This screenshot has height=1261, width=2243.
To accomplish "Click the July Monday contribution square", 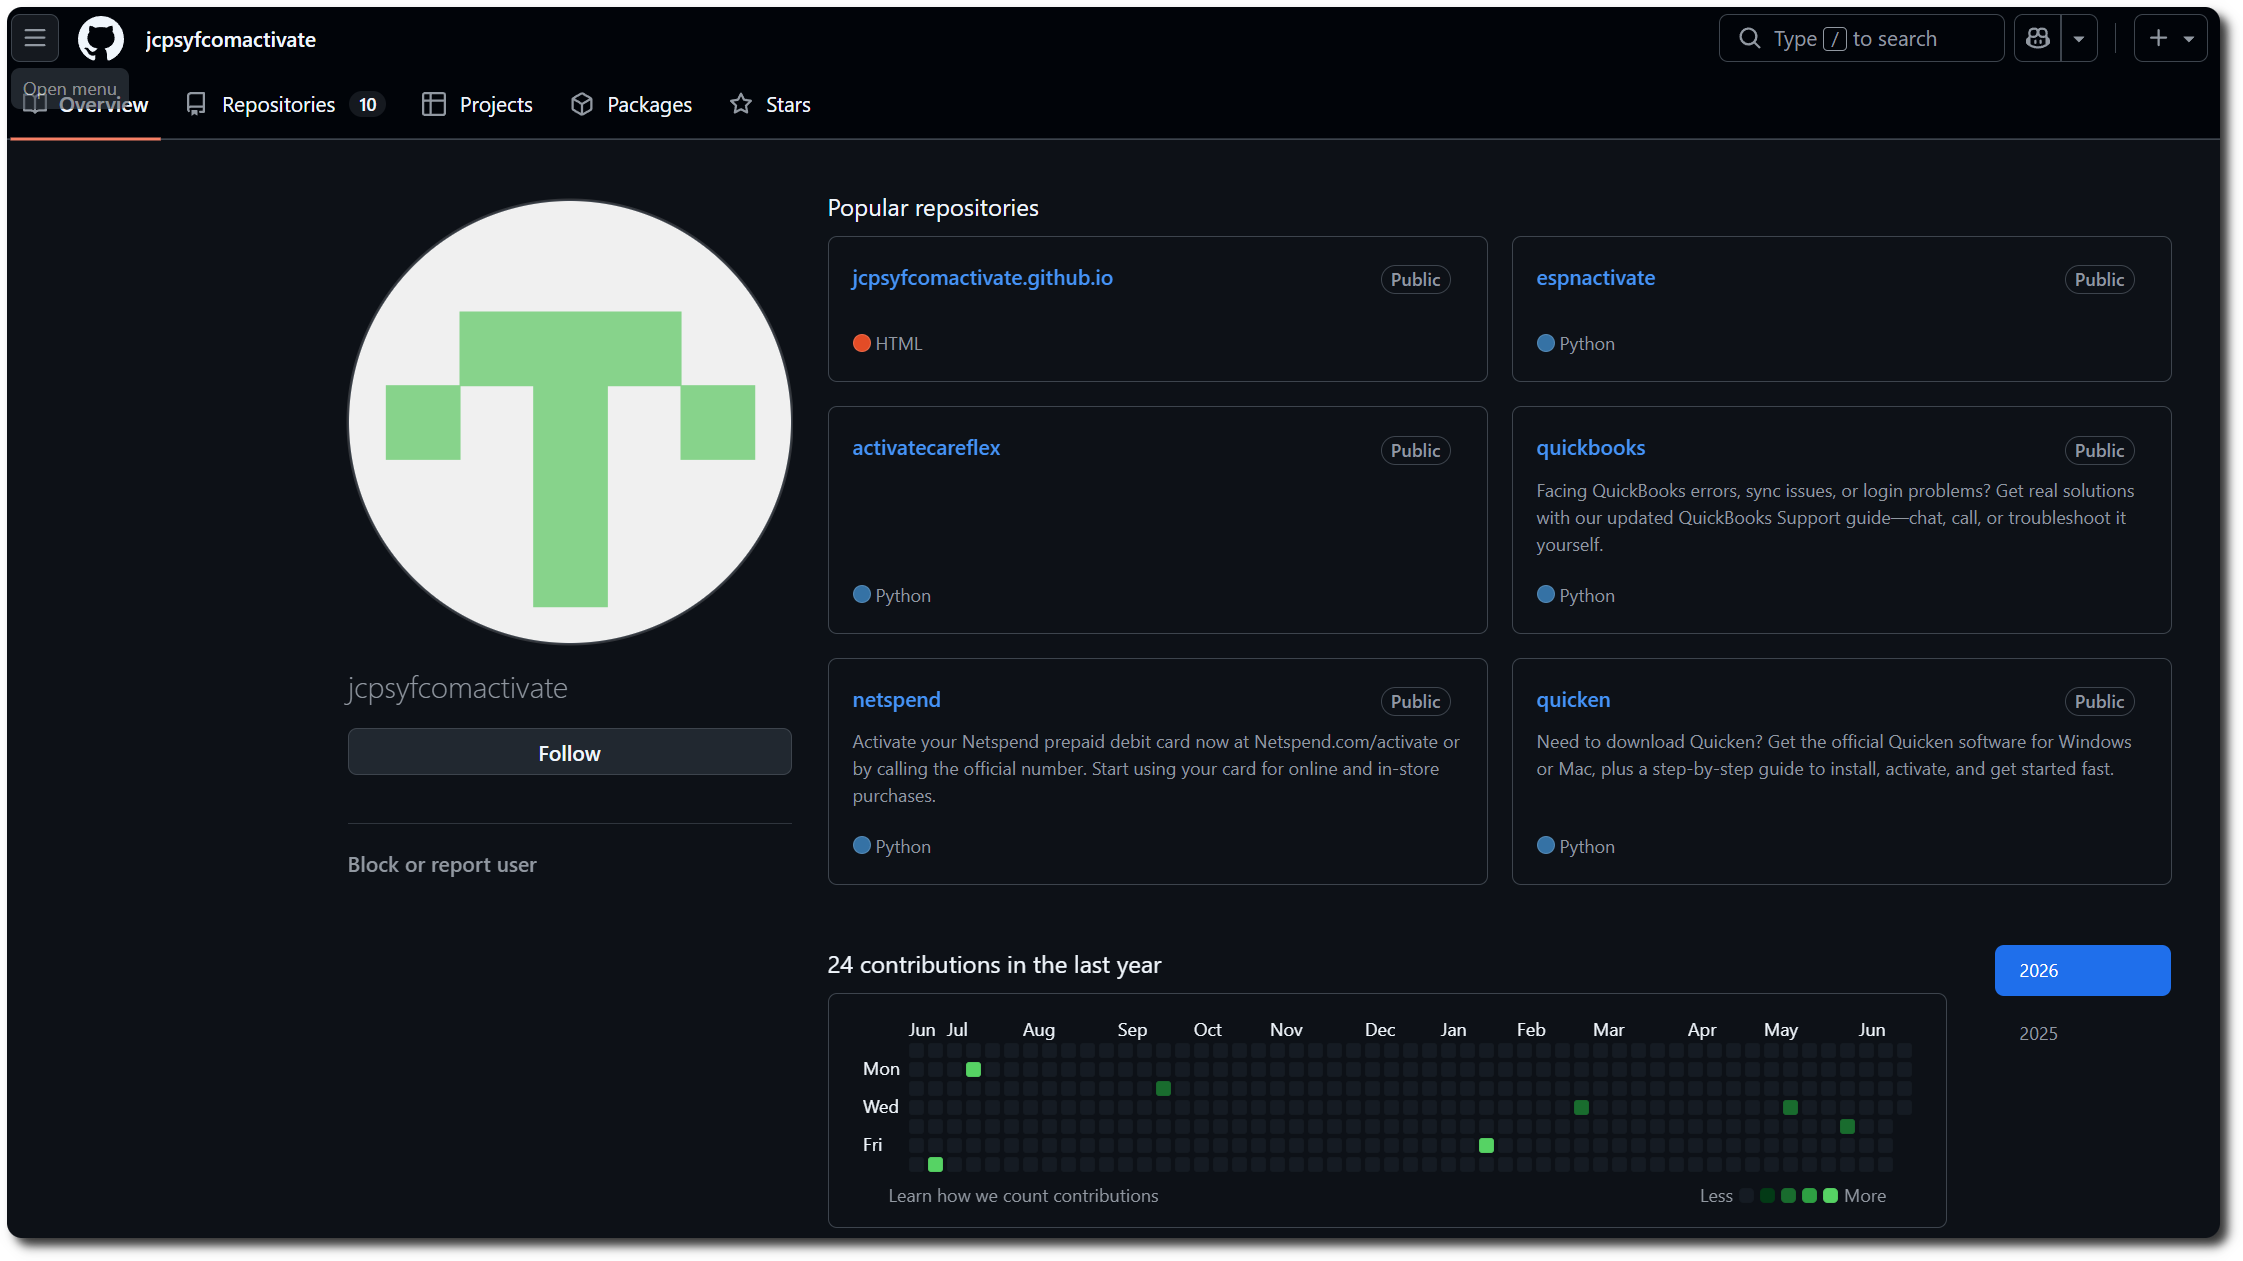I will 973,1069.
